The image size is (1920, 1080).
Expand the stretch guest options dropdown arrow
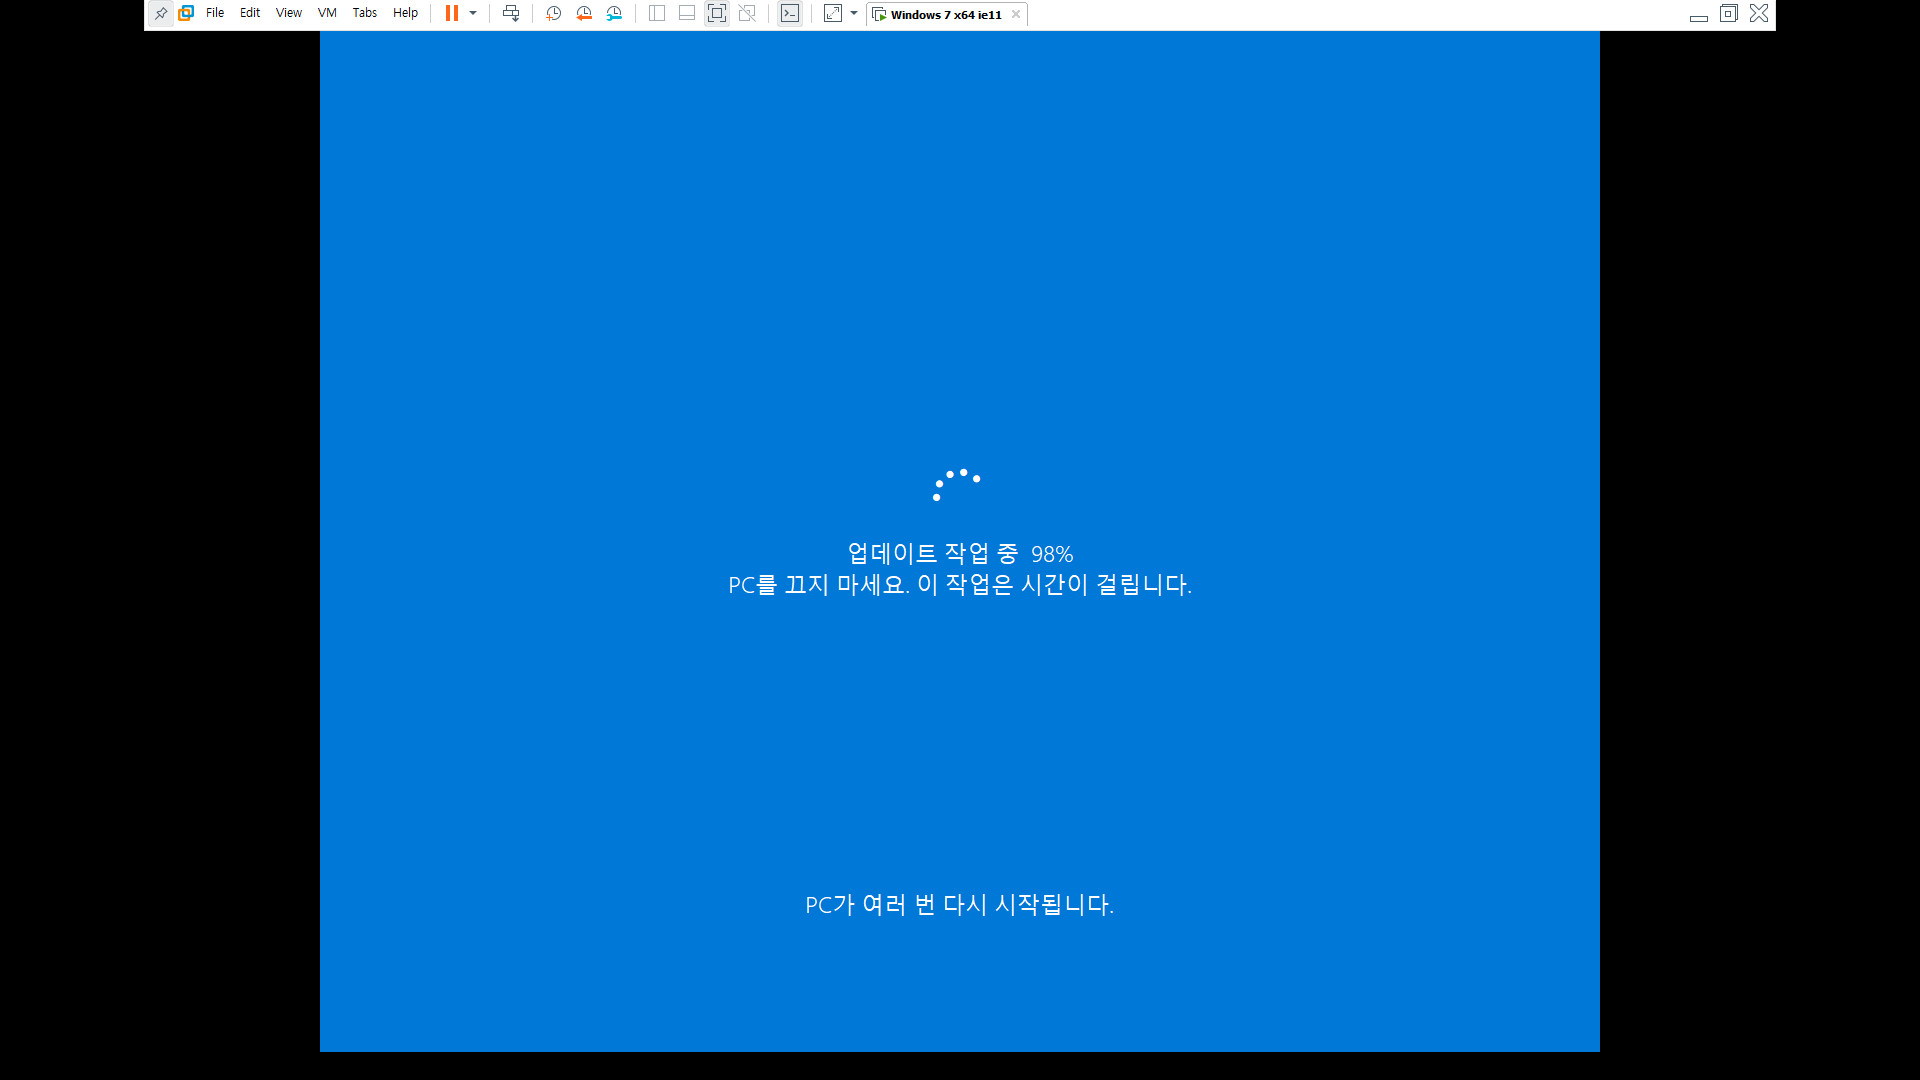pyautogui.click(x=854, y=13)
